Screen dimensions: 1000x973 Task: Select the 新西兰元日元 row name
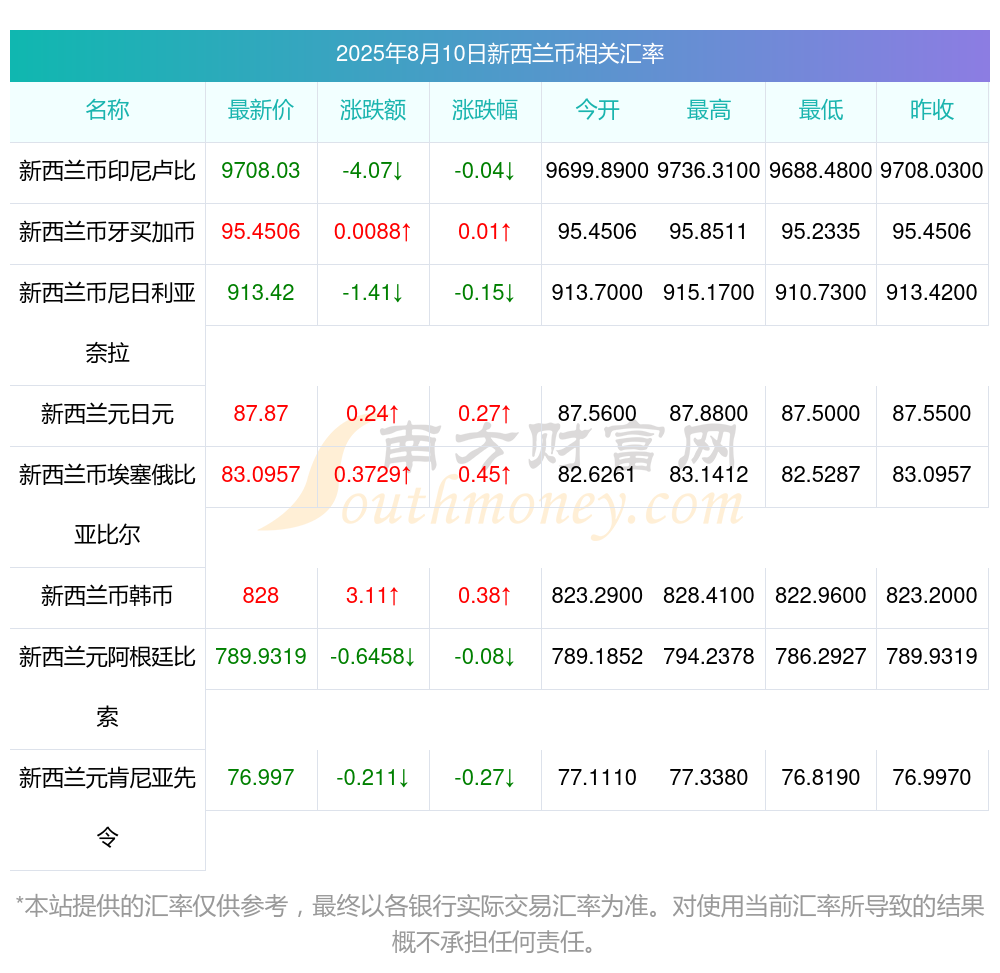pos(107,414)
